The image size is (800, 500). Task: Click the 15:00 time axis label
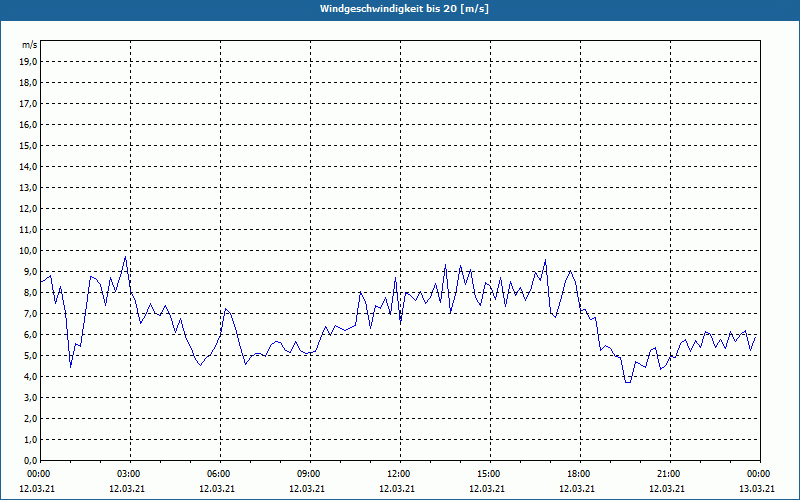click(490, 474)
